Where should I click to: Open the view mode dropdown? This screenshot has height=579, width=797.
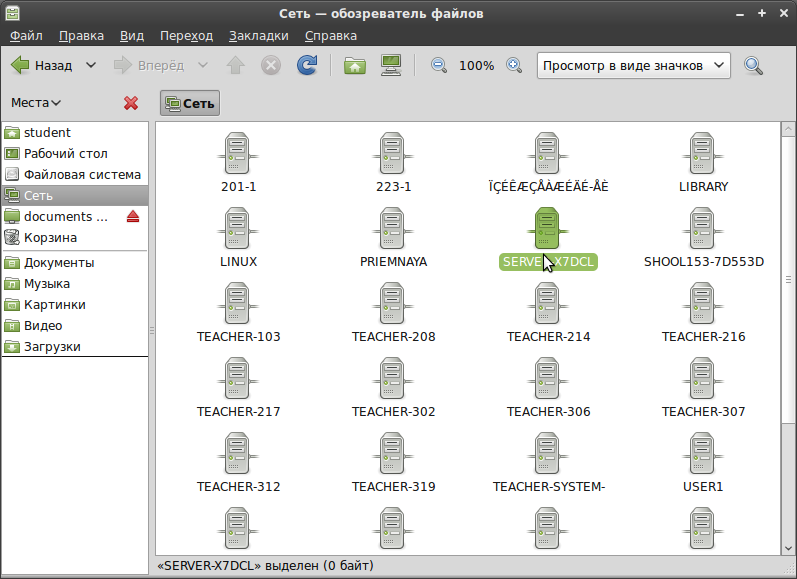[x=634, y=66]
